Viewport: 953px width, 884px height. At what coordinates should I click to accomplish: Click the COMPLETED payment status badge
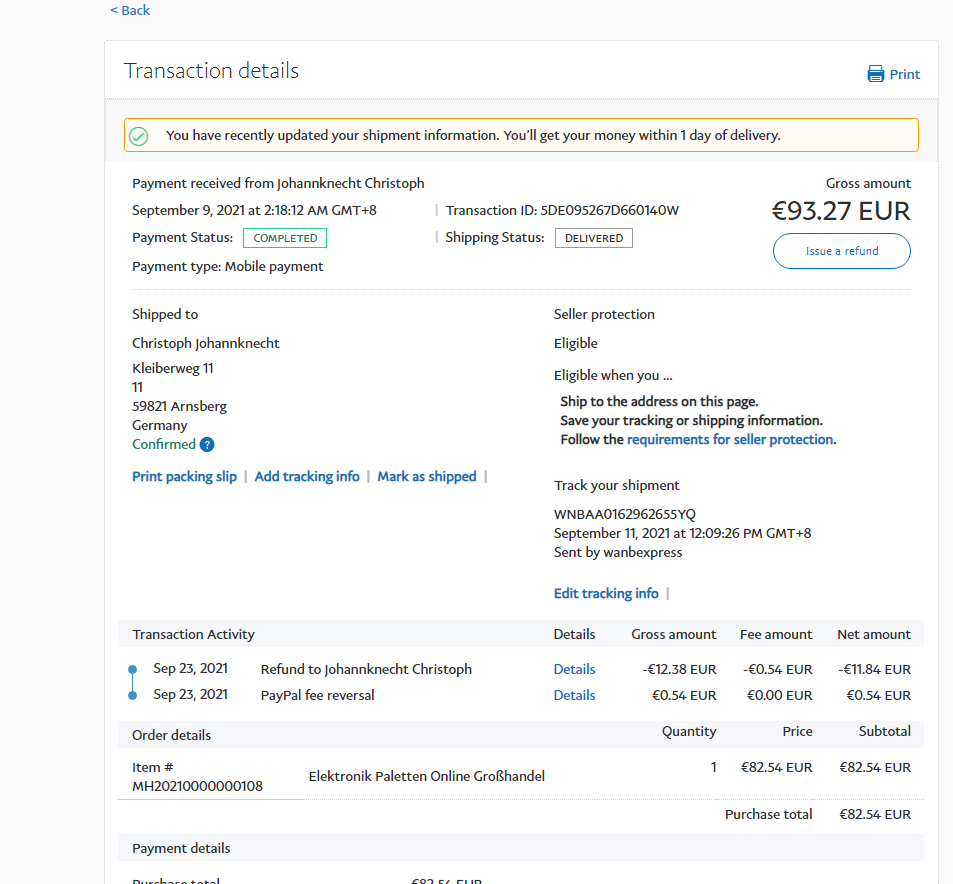pyautogui.click(x=285, y=238)
